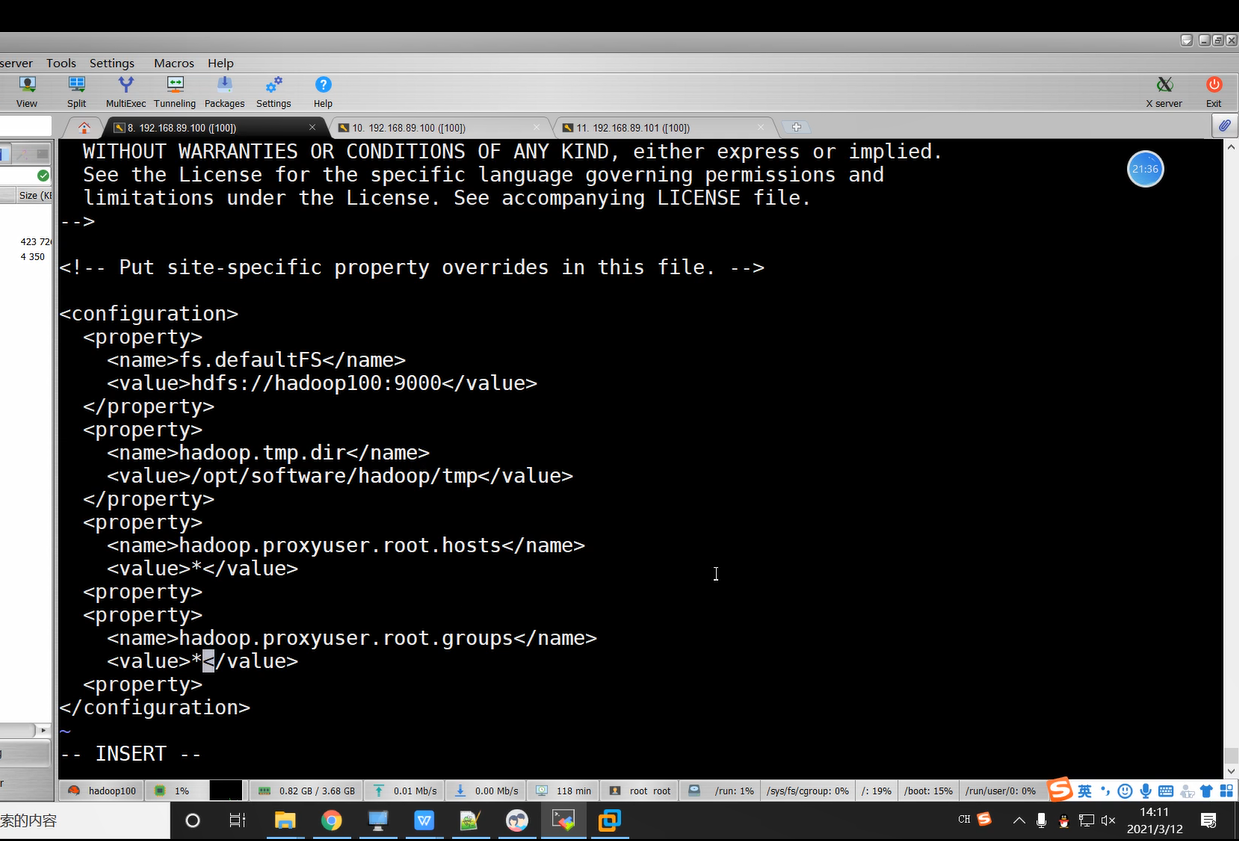The width and height of the screenshot is (1239, 841).
Task: Click the root root users status
Action: [641, 791]
